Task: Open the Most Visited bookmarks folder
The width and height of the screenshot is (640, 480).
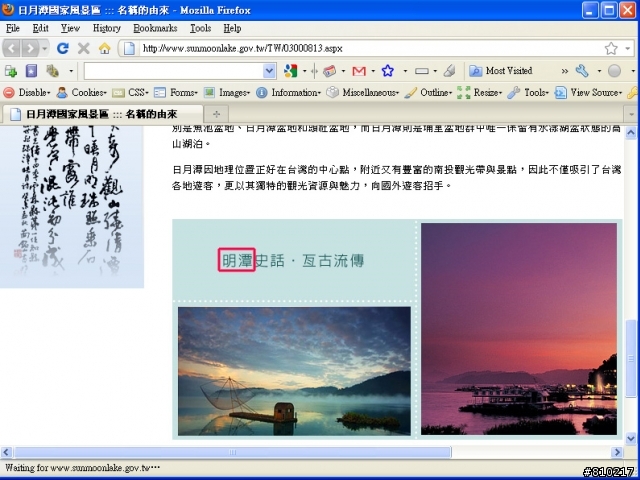Action: [x=500, y=71]
